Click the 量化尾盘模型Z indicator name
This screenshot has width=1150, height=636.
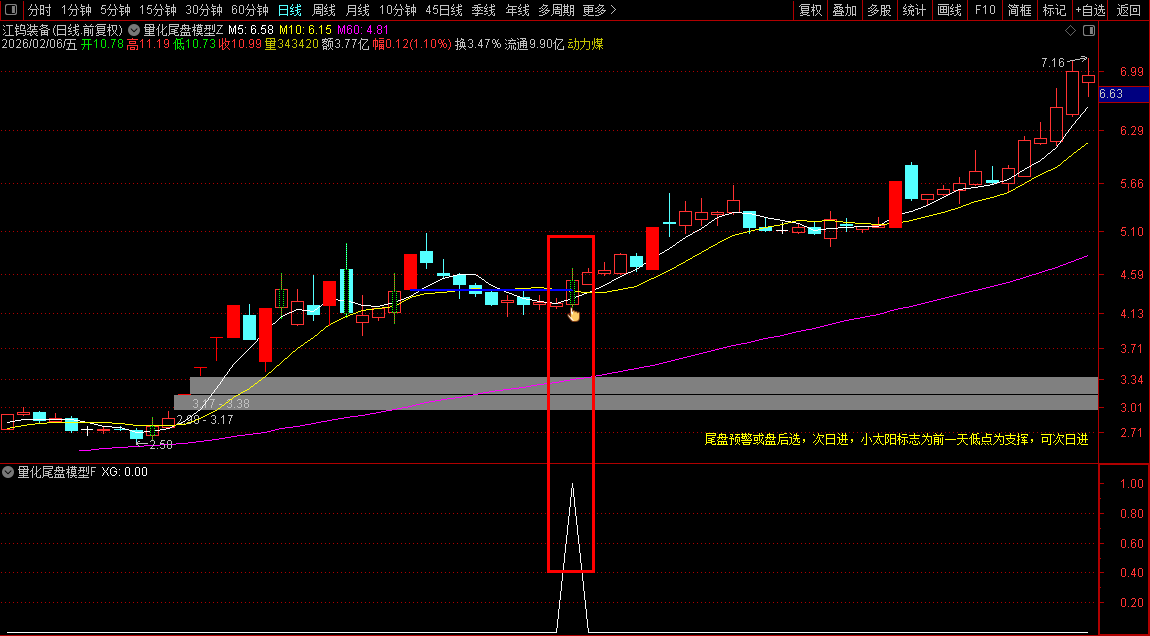click(183, 30)
